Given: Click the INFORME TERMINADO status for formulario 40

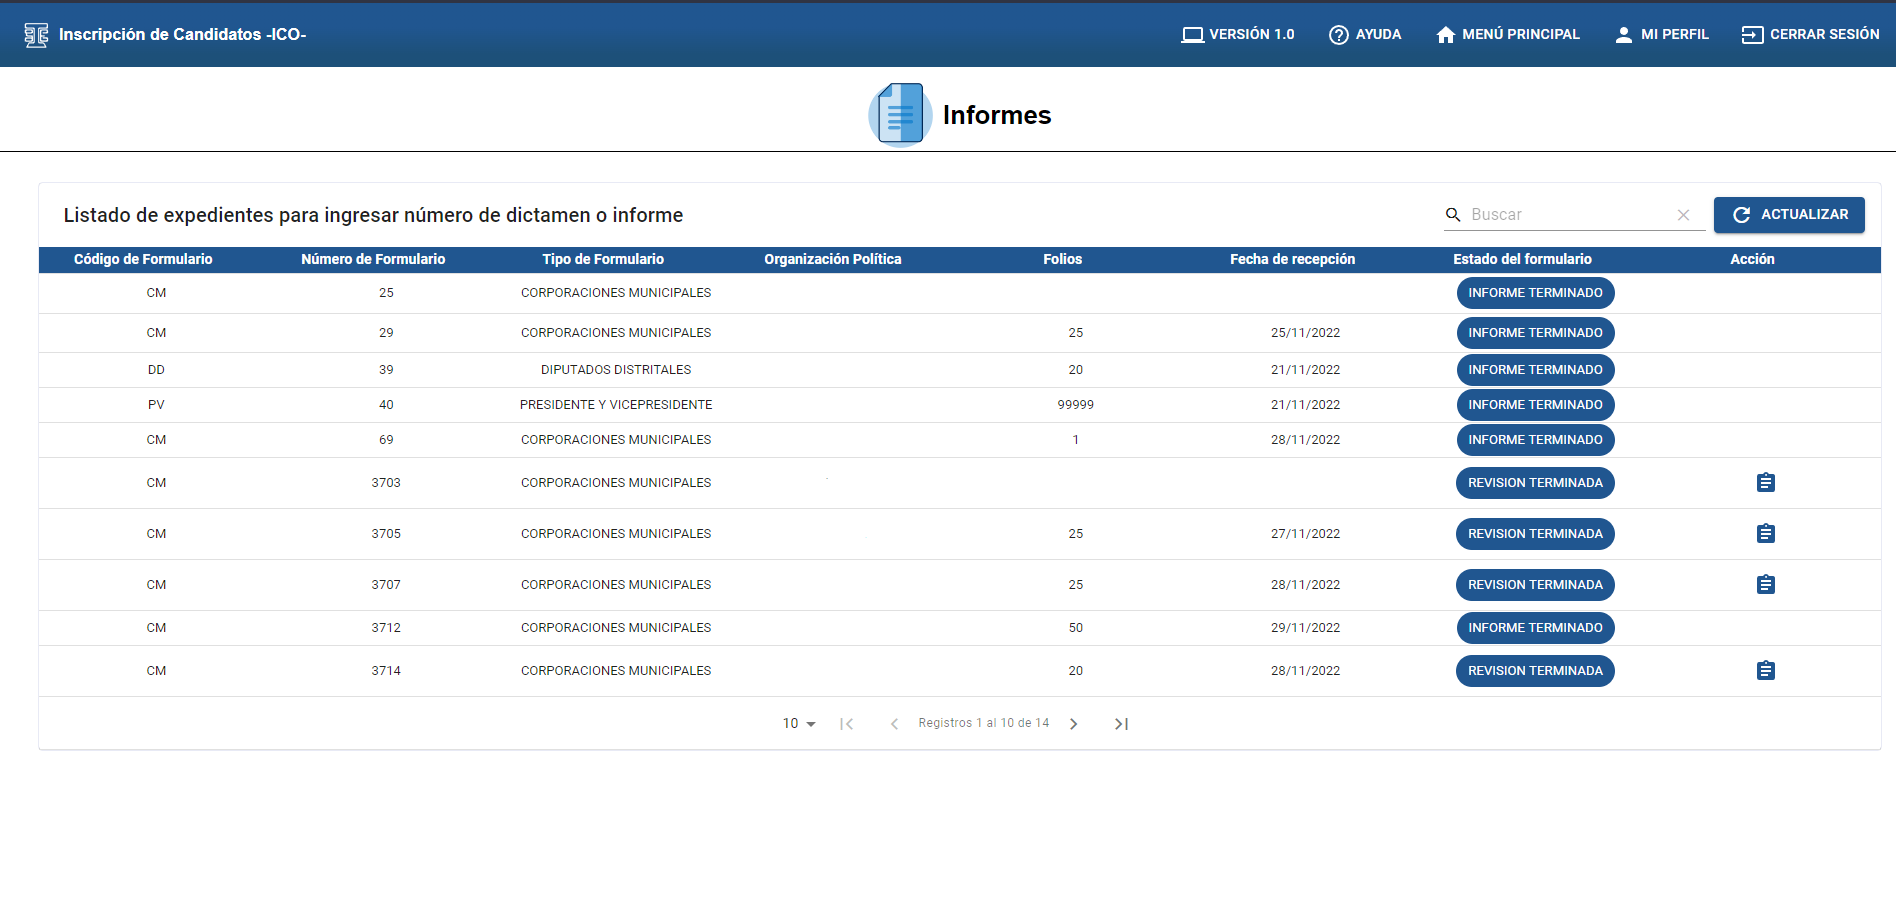Looking at the screenshot, I should pyautogui.click(x=1535, y=404).
